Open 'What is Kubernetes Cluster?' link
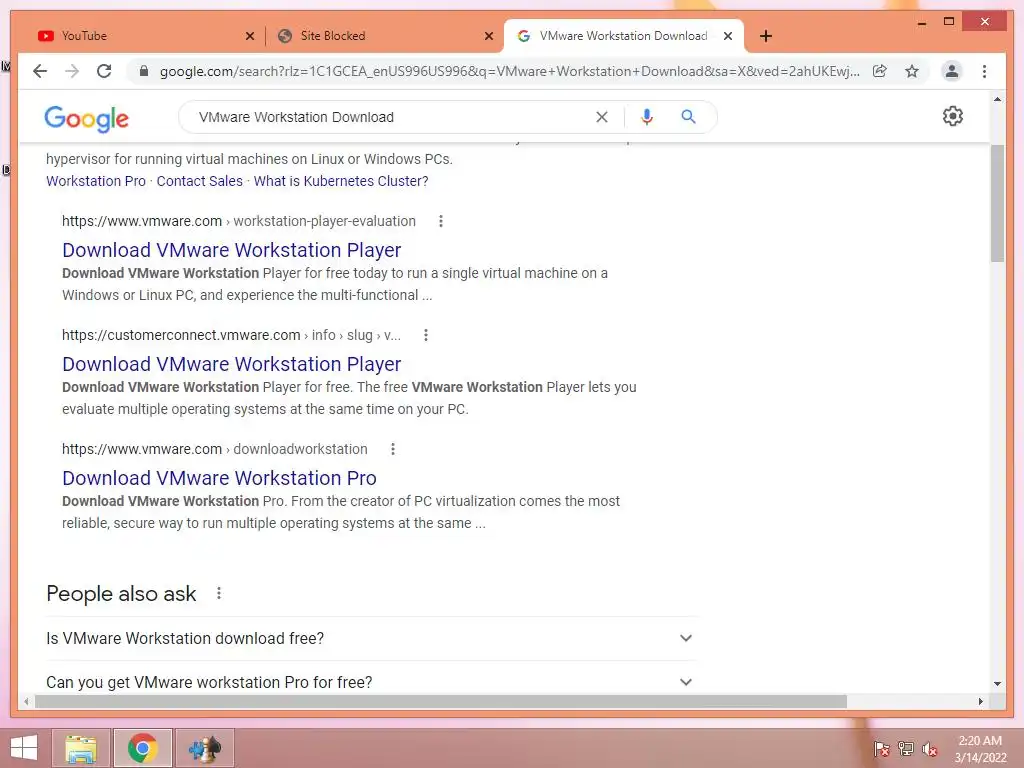 click(x=341, y=181)
